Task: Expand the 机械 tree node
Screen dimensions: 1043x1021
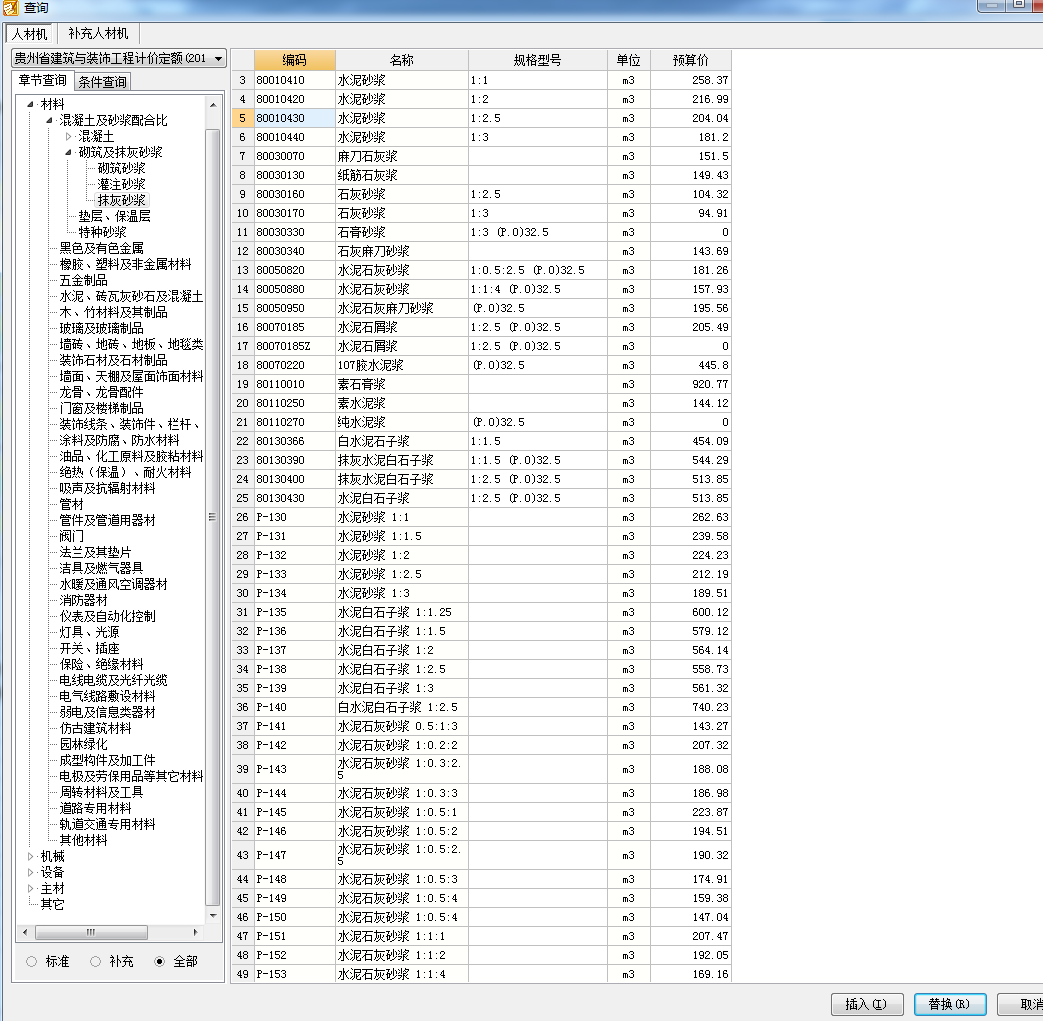Action: [30, 856]
